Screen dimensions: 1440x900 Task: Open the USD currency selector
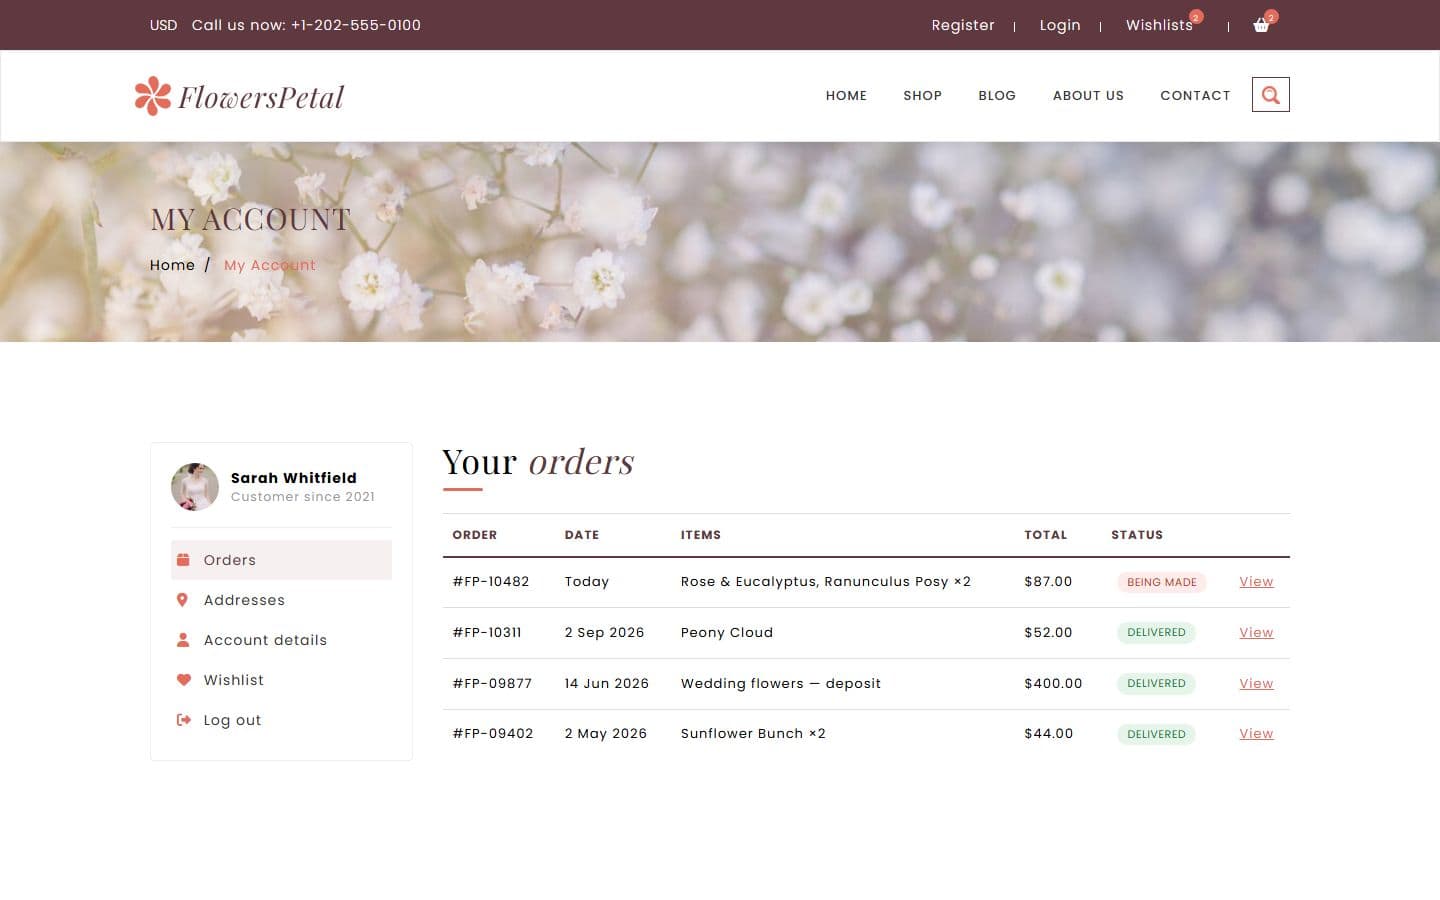pos(163,25)
